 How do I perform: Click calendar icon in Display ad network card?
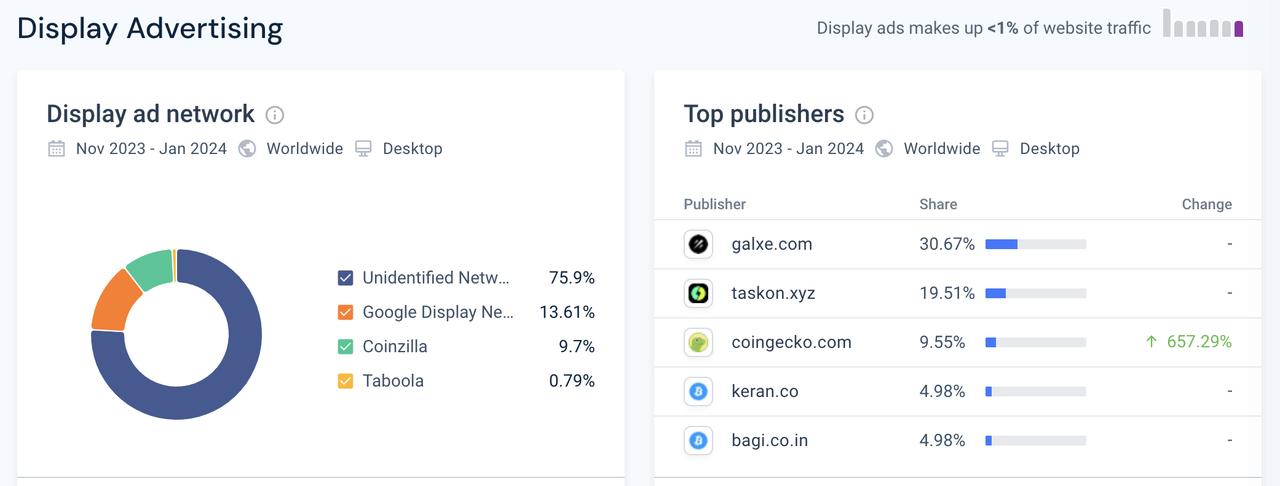[x=57, y=149]
